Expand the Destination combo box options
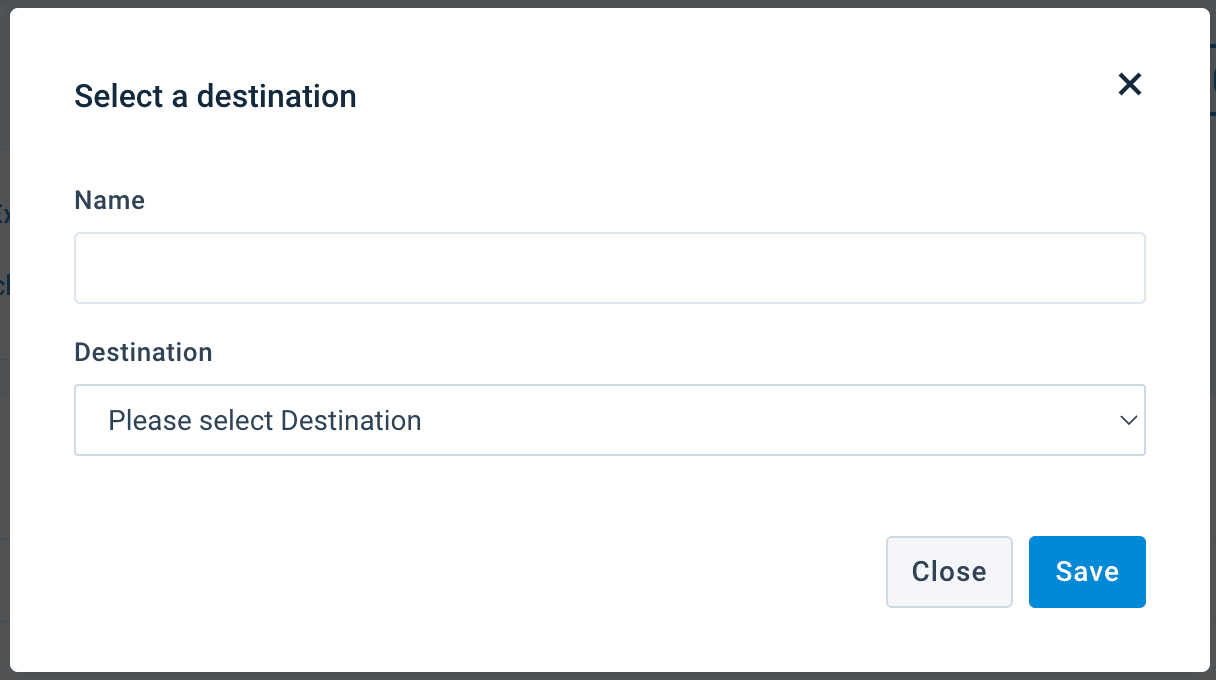1216x680 pixels. click(609, 420)
